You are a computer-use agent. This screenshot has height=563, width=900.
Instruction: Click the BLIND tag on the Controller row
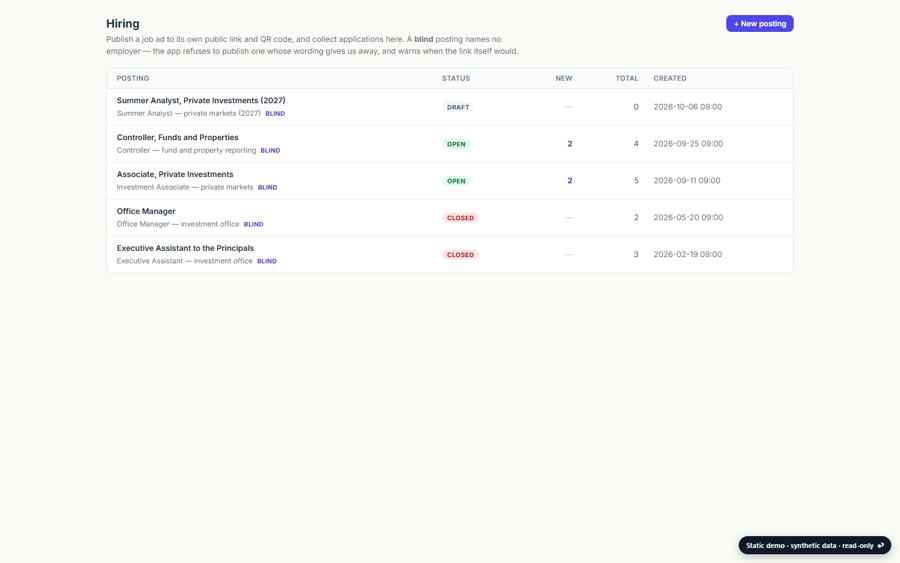pyautogui.click(x=270, y=150)
